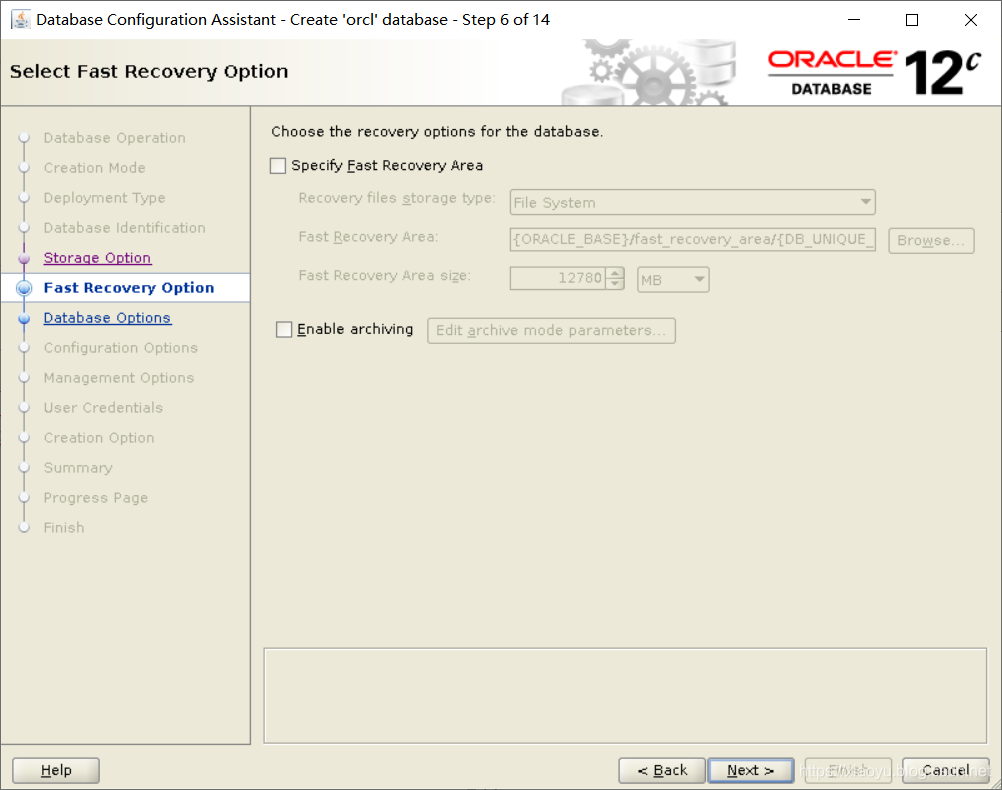Click 'Choose the recovery options for the database.' text
This screenshot has width=1002, height=790.
pyautogui.click(x=437, y=132)
